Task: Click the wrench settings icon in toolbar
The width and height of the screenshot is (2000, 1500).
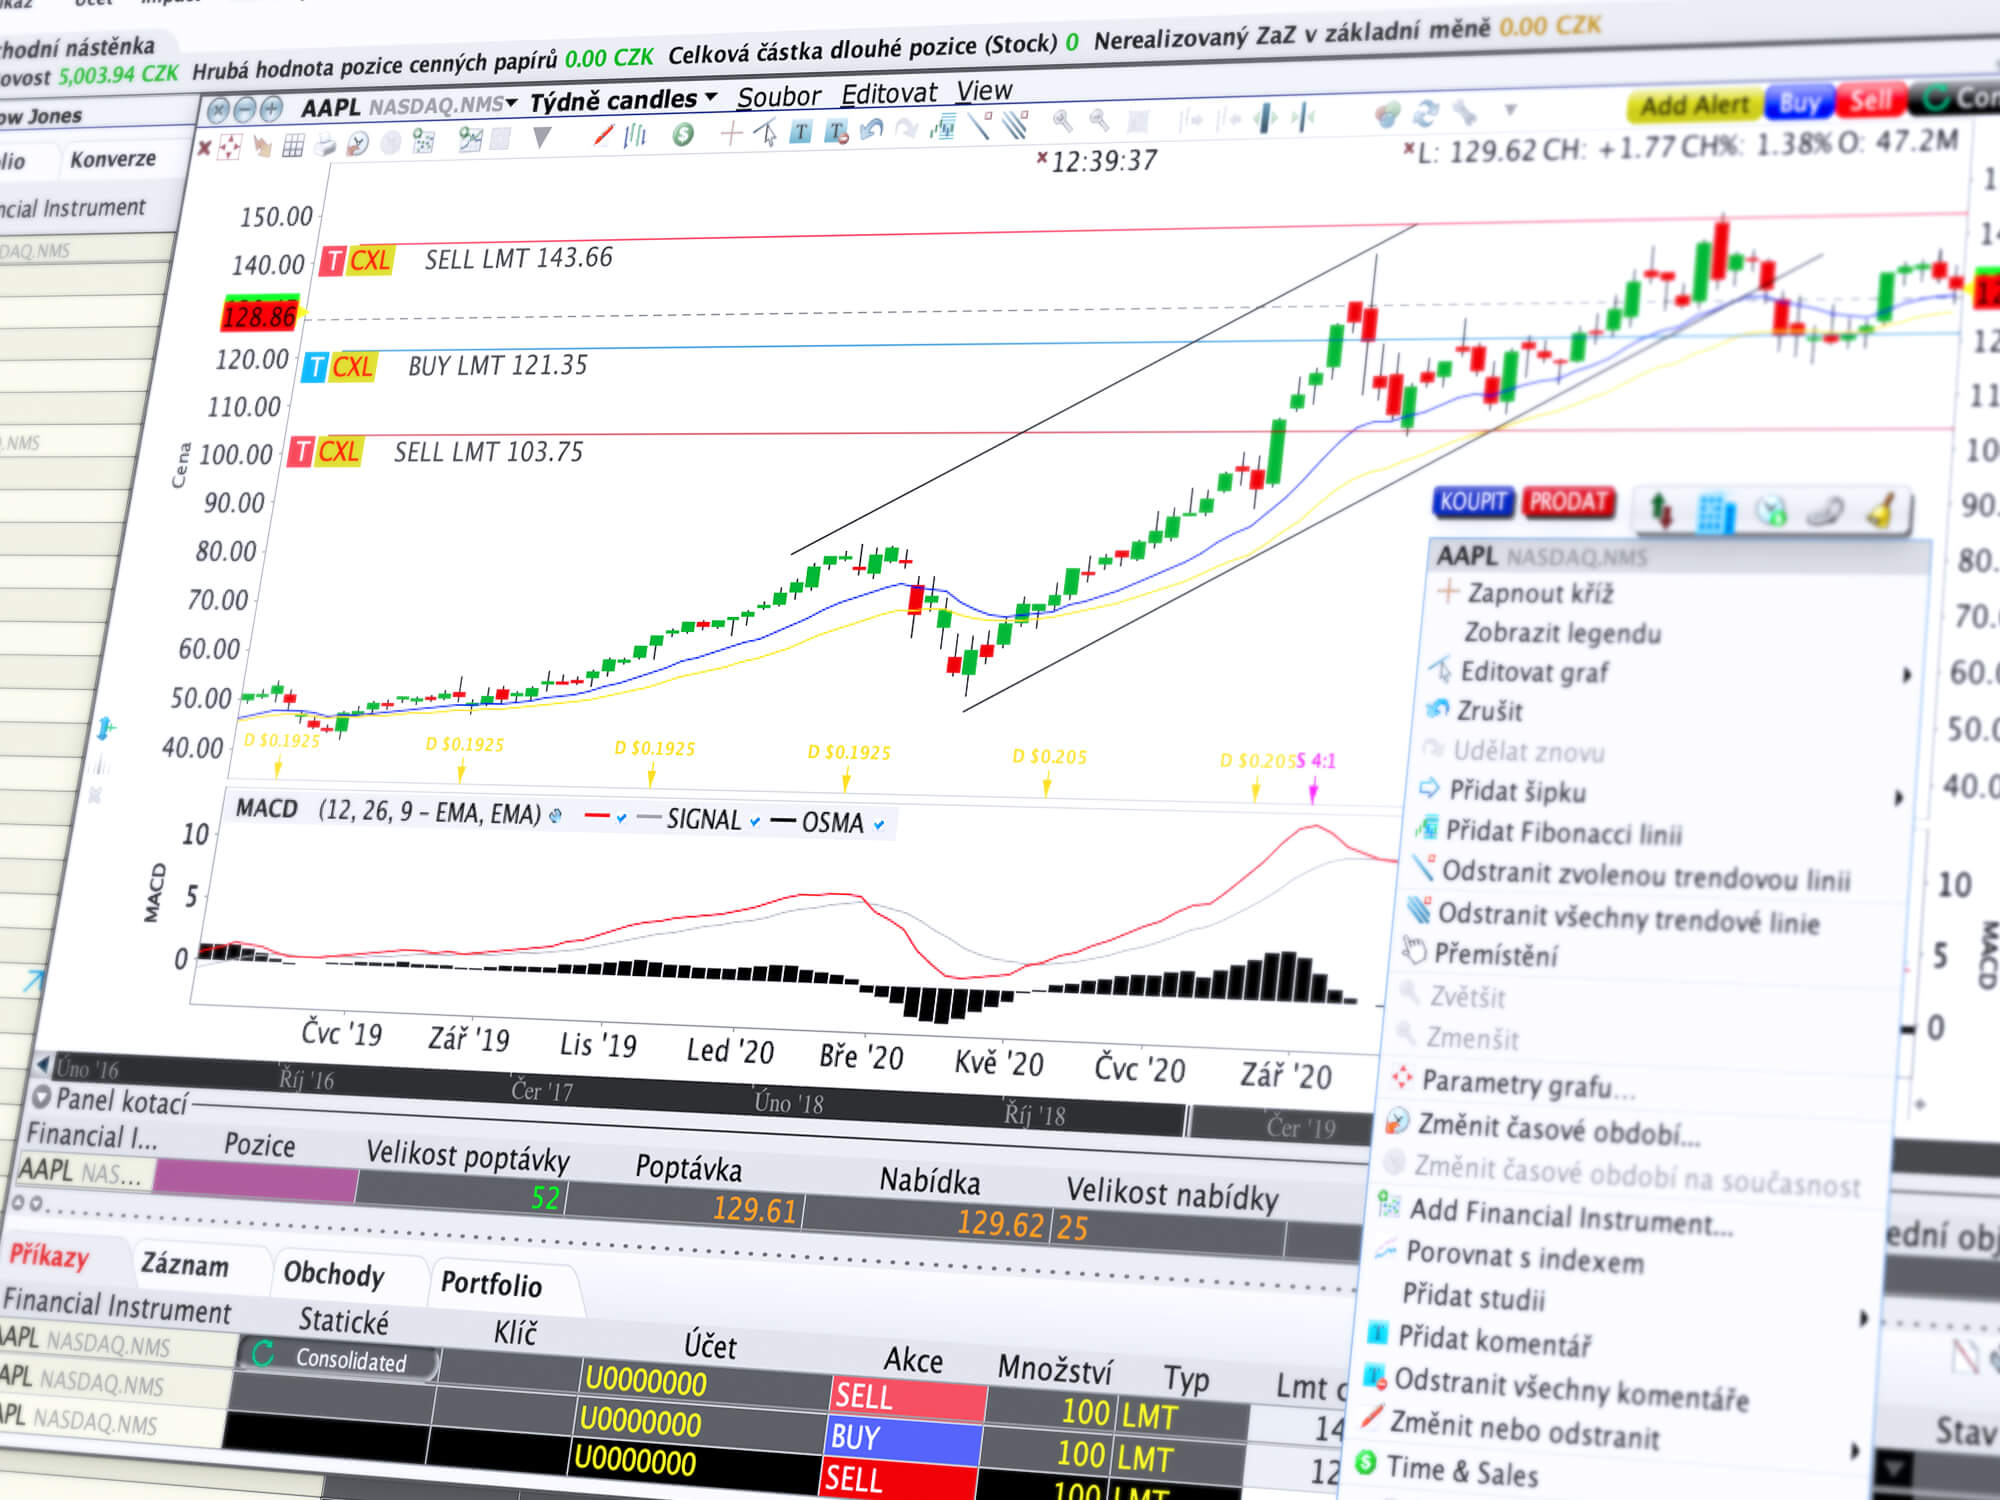Action: point(1464,112)
